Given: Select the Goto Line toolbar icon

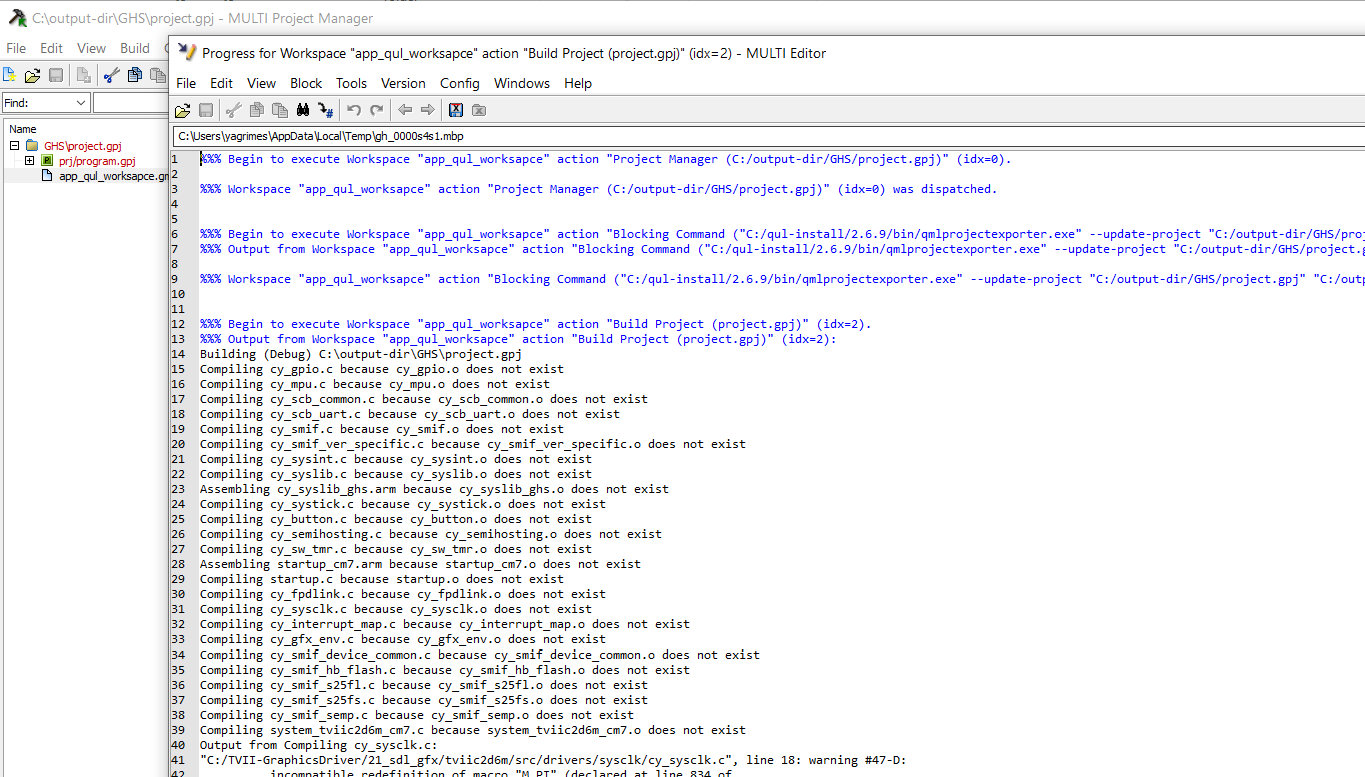Looking at the screenshot, I should coord(325,110).
